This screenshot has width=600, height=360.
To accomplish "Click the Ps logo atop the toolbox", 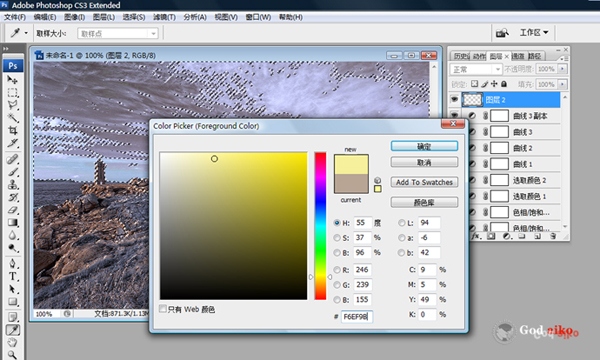I will 13,65.
